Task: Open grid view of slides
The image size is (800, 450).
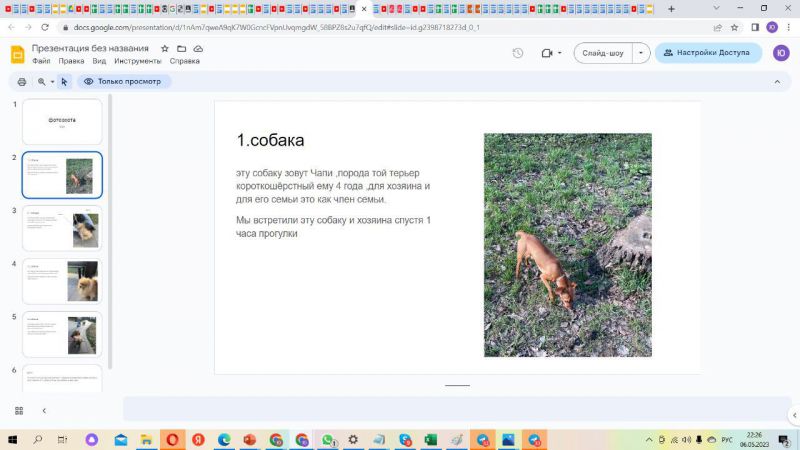Action: pyautogui.click(x=19, y=410)
